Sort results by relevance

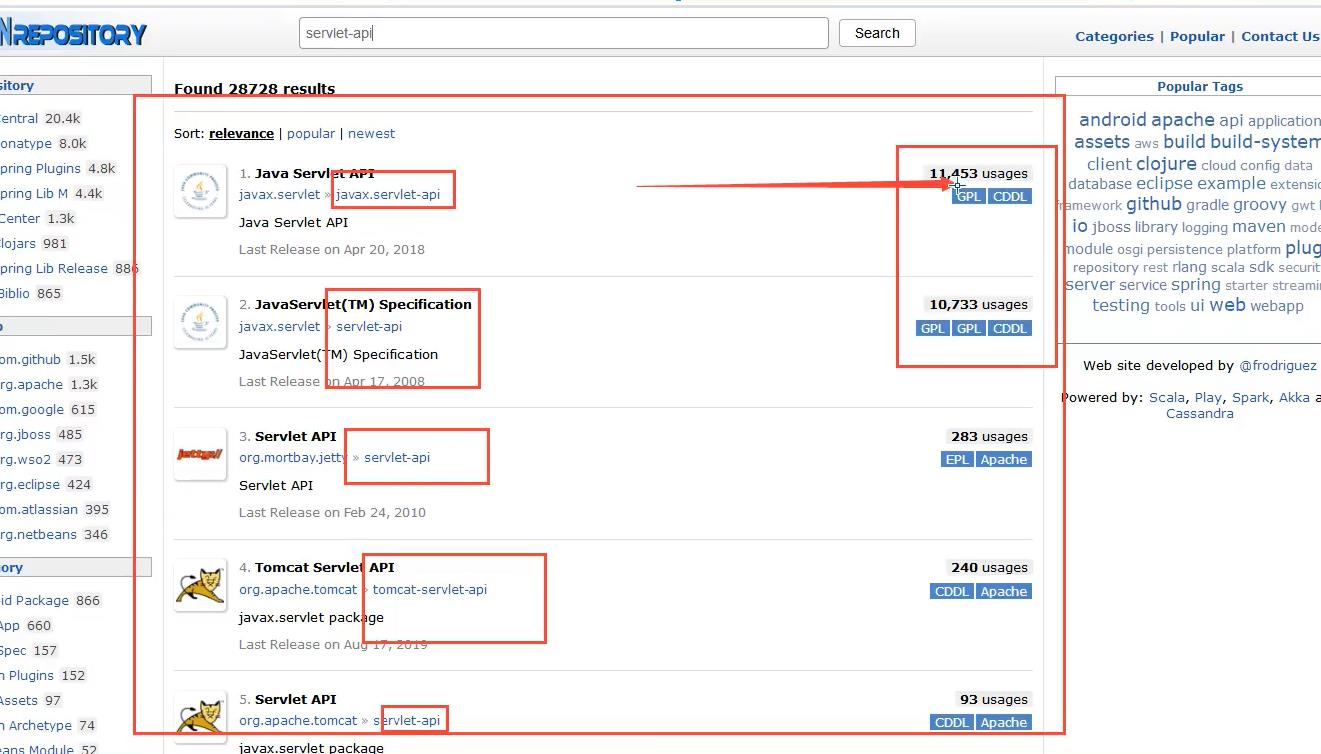[x=241, y=133]
